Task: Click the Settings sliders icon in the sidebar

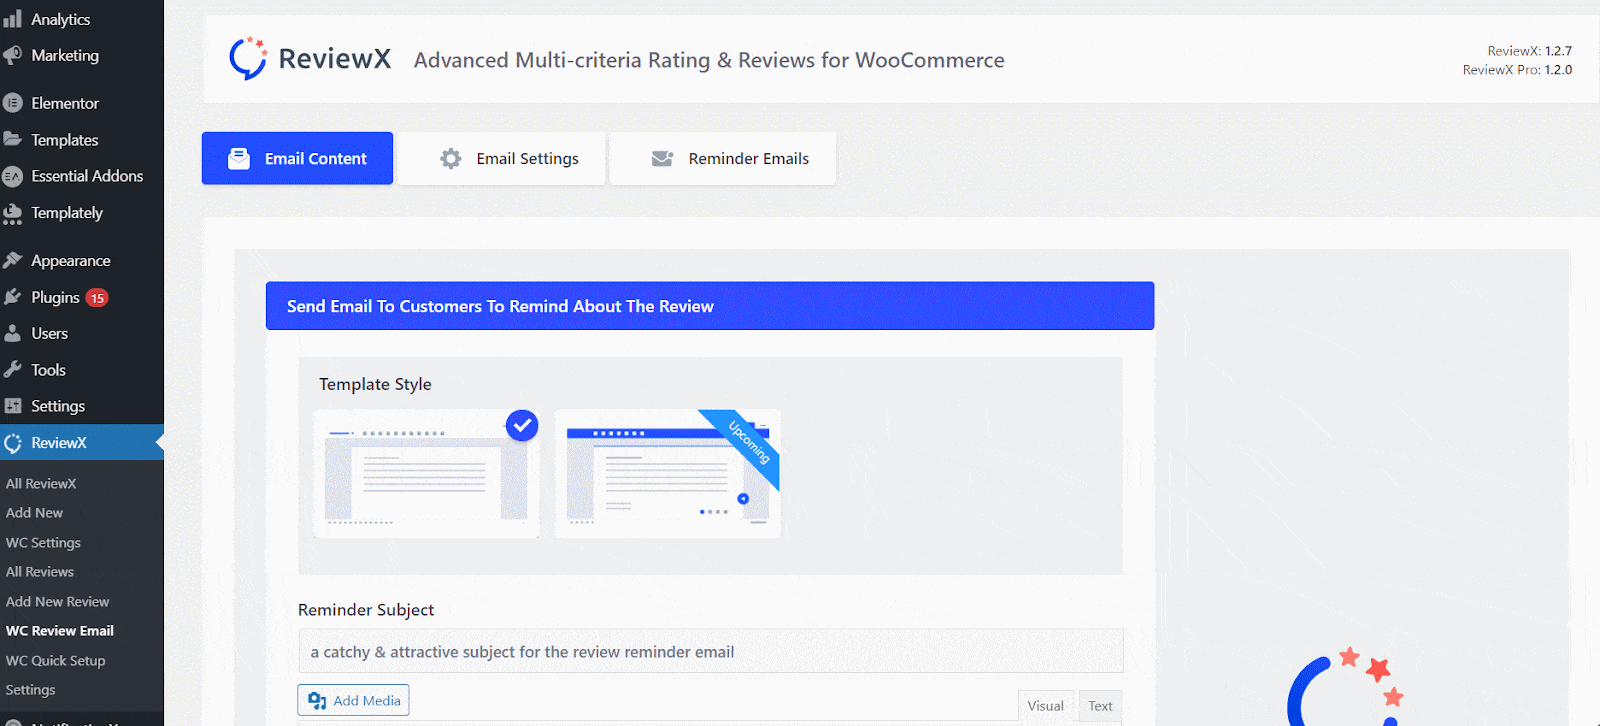Action: (12, 406)
